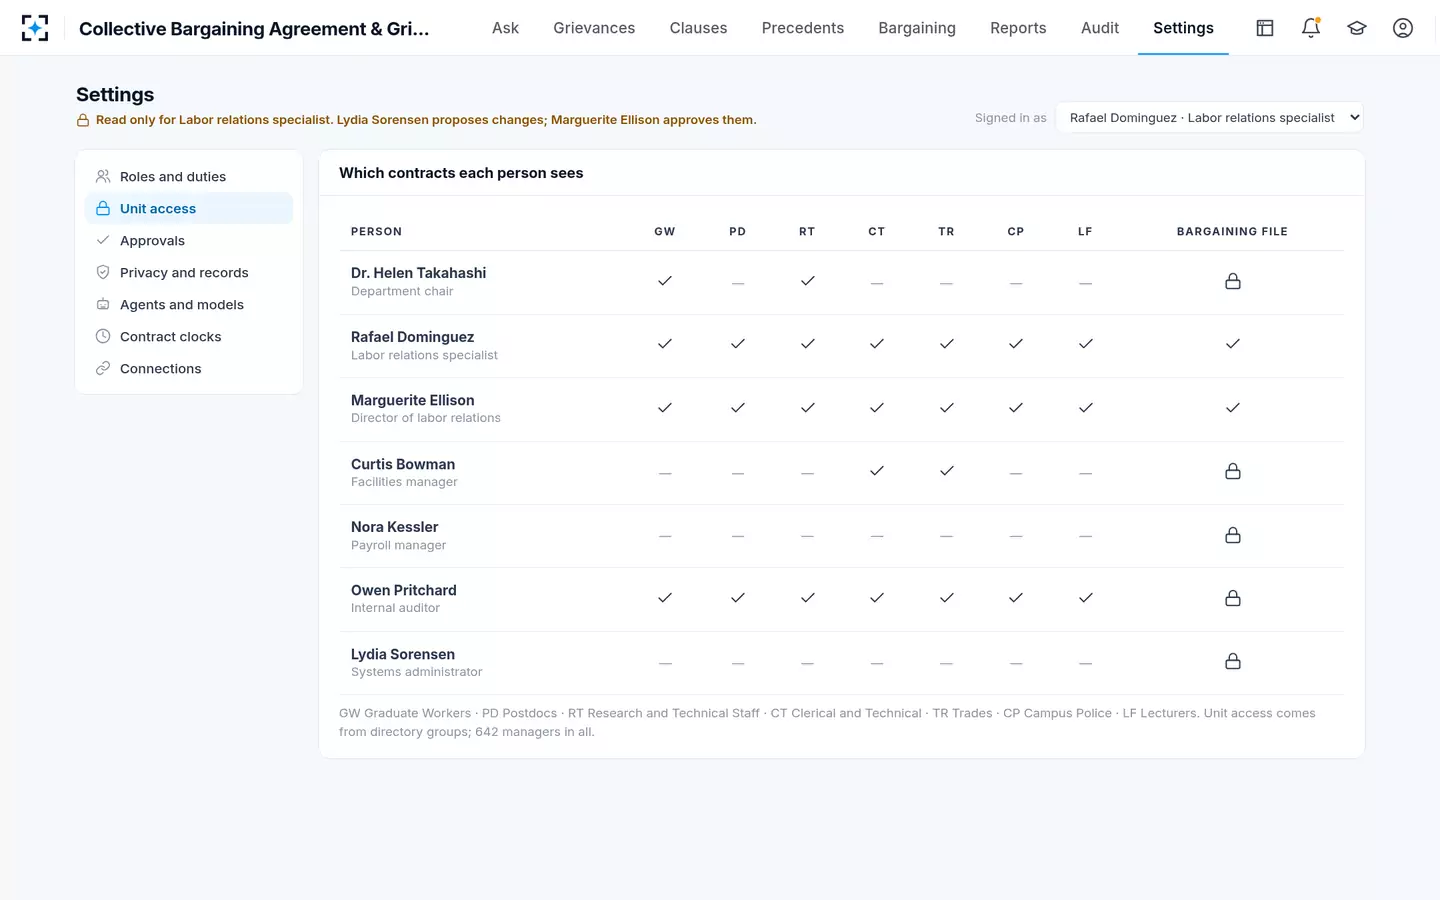Click the GW column header
Image resolution: width=1440 pixels, height=900 pixels.
point(665,231)
